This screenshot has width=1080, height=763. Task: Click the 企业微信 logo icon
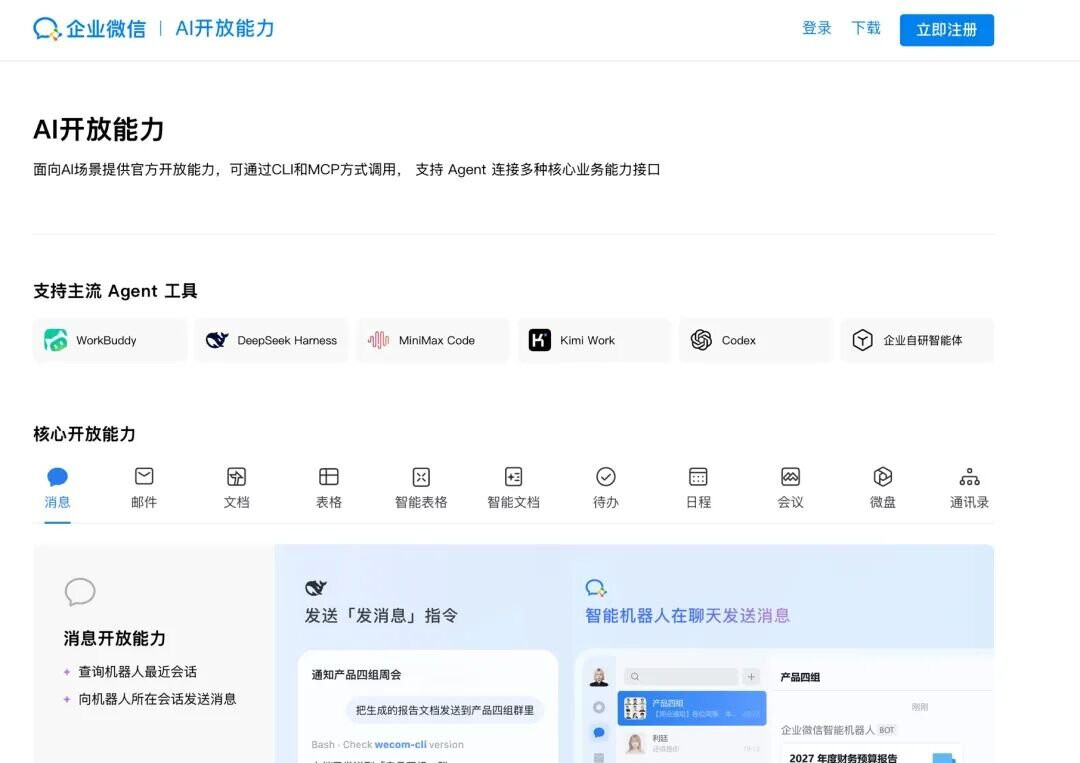[x=47, y=29]
